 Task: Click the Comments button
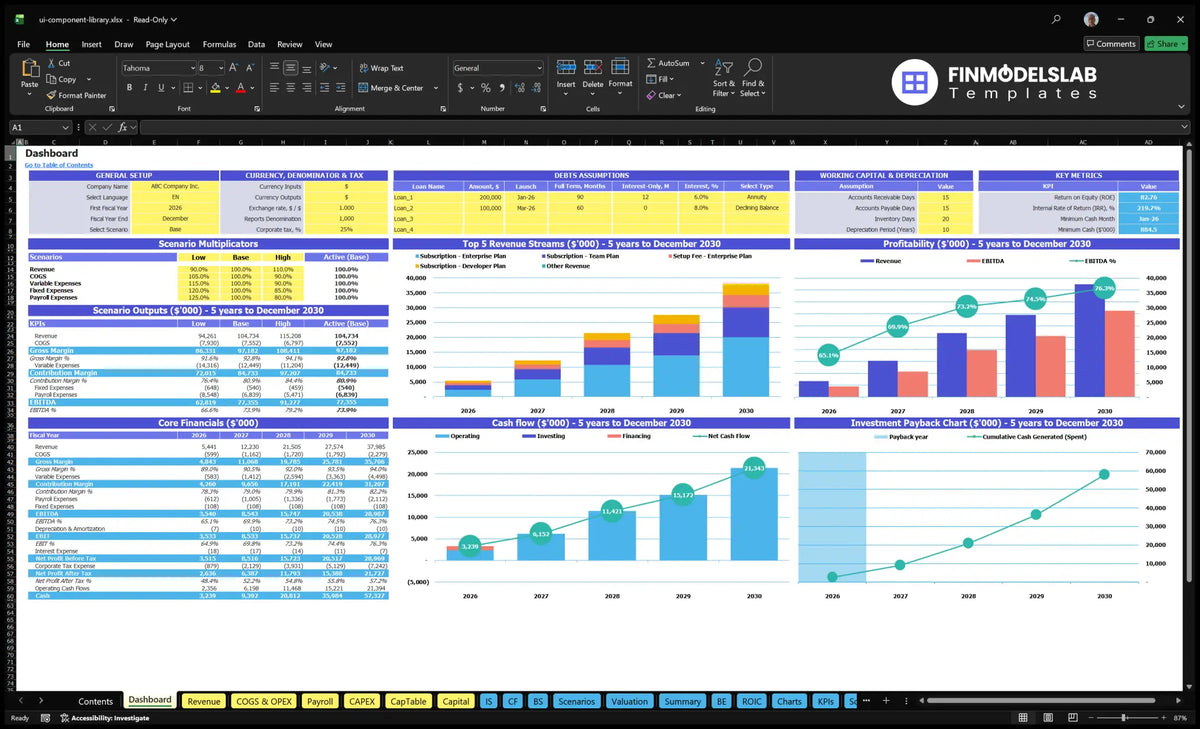[x=1111, y=44]
